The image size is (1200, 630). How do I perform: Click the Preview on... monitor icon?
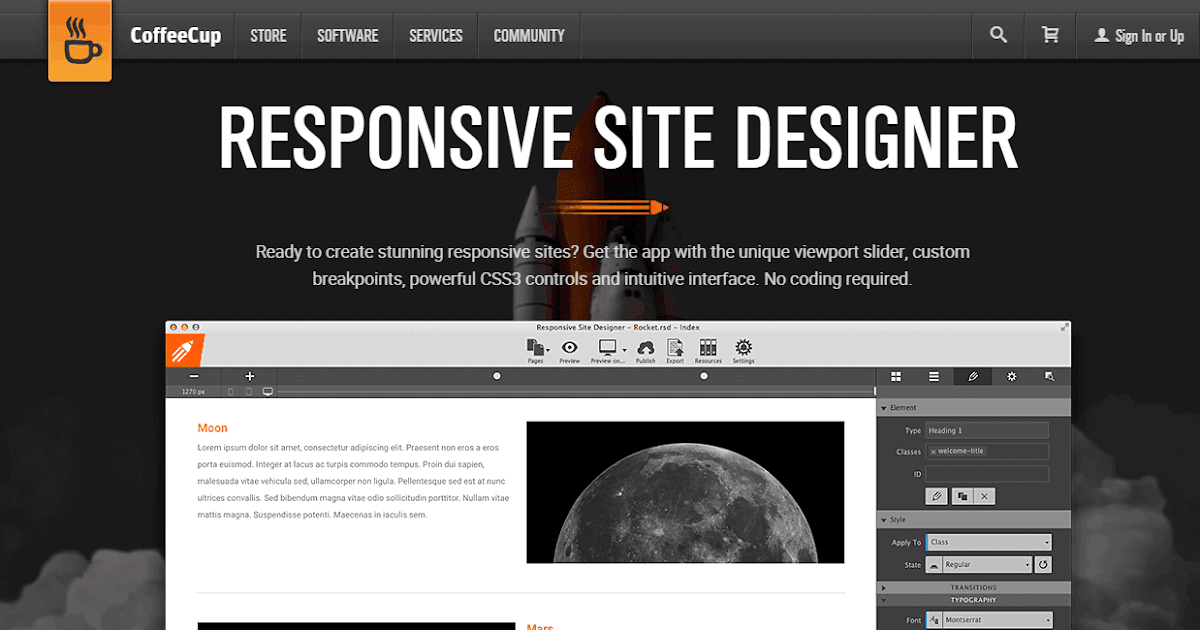pyautogui.click(x=607, y=348)
